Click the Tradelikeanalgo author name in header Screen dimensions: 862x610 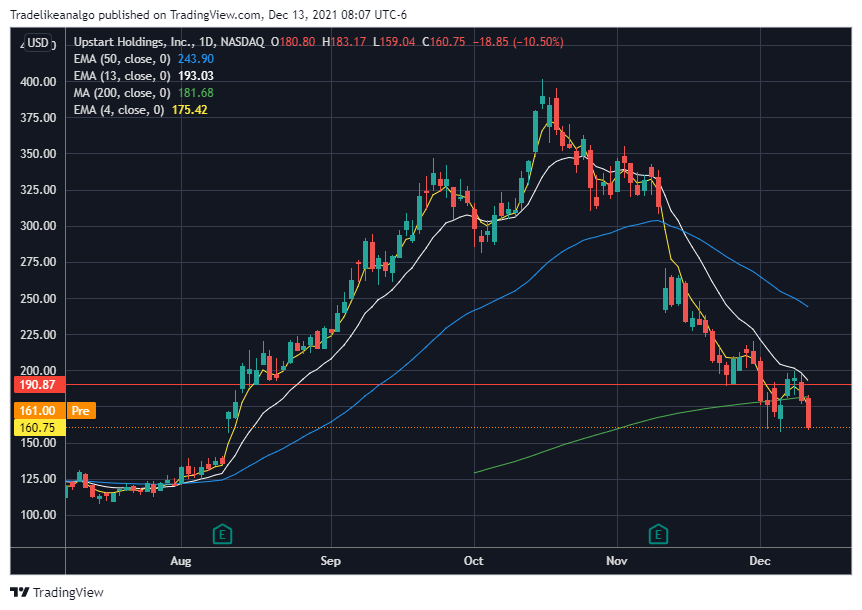[53, 15]
